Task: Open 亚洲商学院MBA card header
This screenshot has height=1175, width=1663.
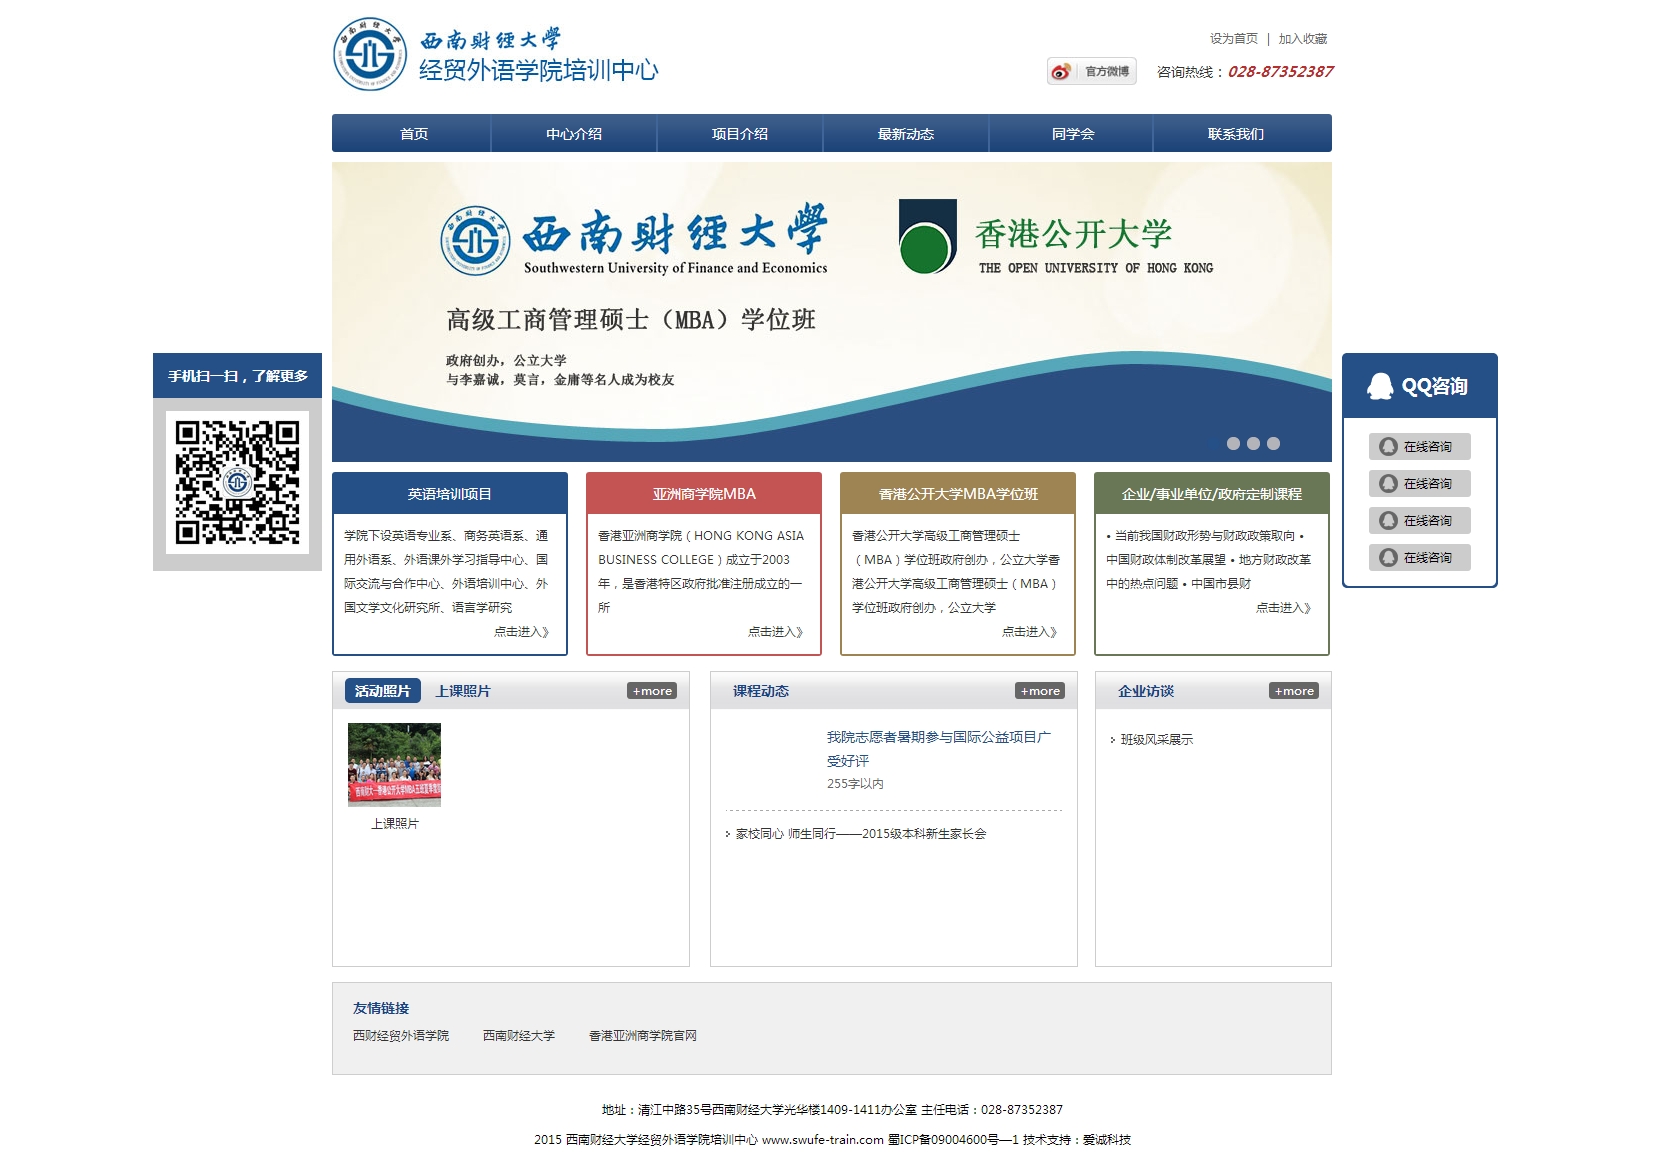Action: [x=704, y=494]
